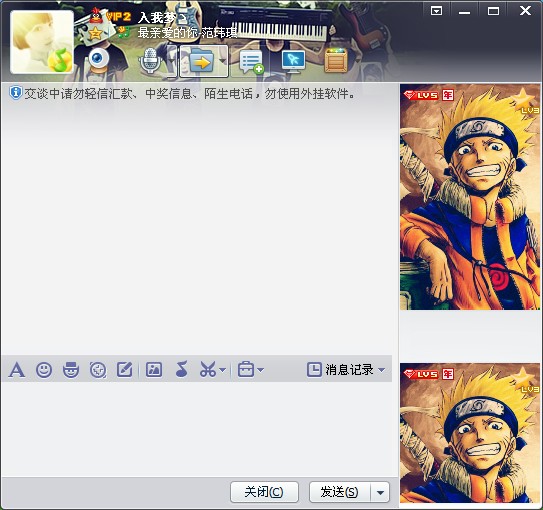The image size is (543, 510).
Task: Share music with the note icon
Action: [x=181, y=369]
